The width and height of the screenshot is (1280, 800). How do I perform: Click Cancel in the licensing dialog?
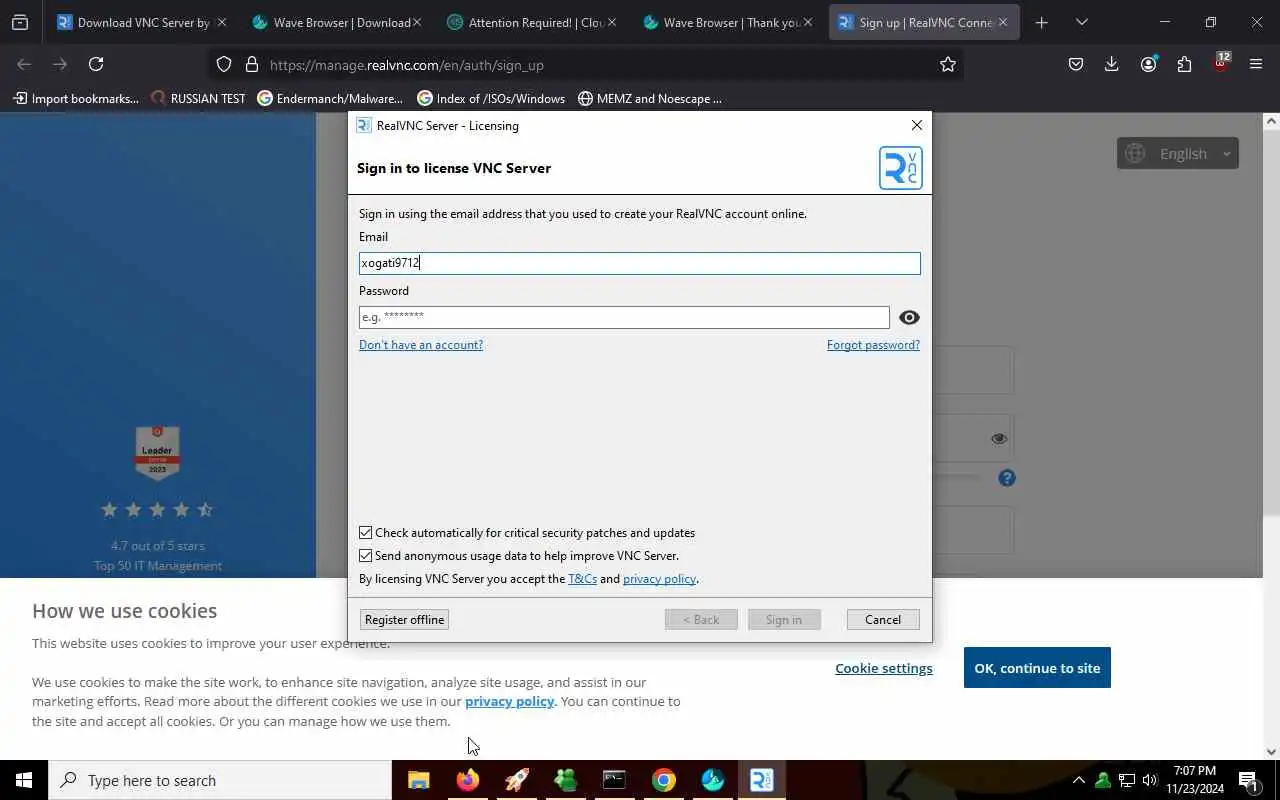[x=883, y=620]
